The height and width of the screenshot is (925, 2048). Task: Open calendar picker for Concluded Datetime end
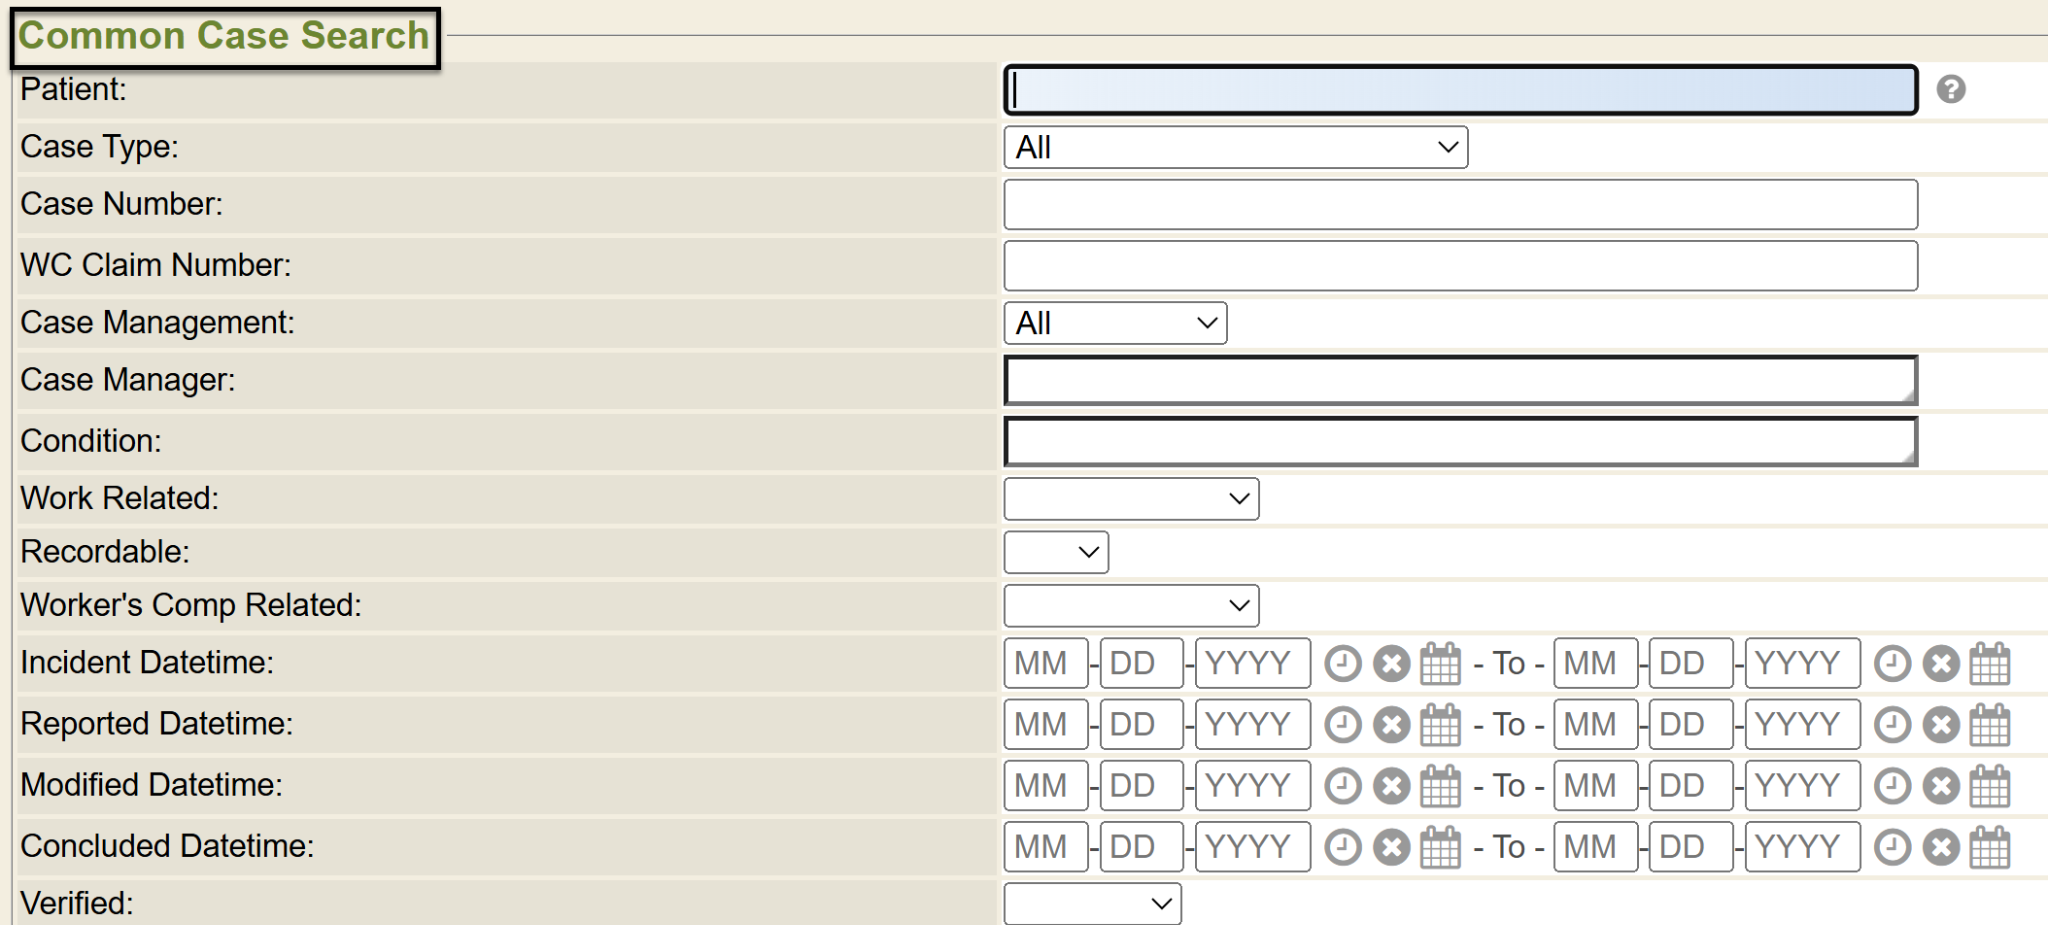click(1989, 848)
